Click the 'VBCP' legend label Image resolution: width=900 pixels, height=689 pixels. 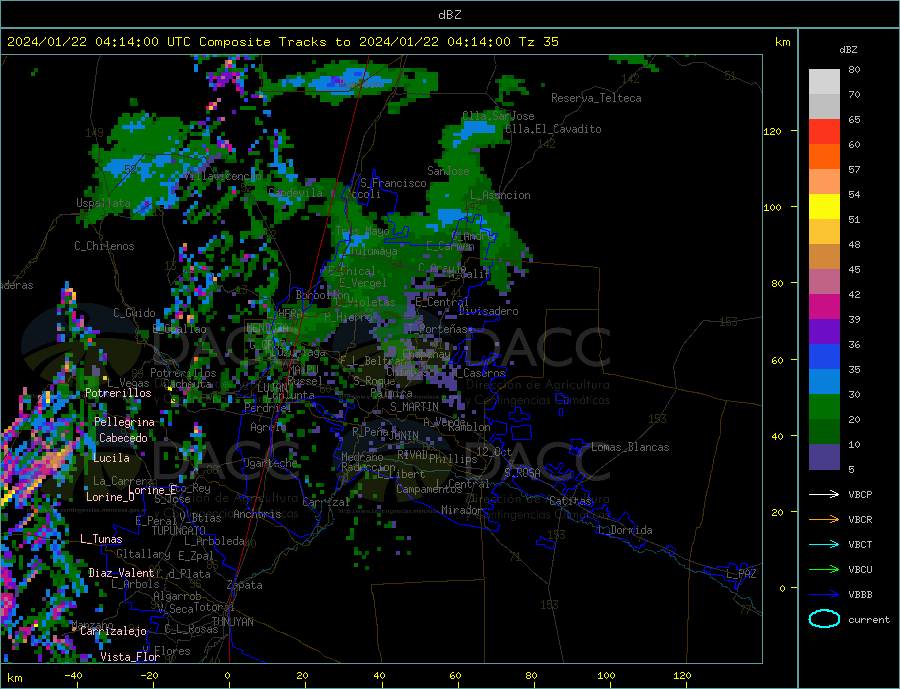[x=860, y=494]
